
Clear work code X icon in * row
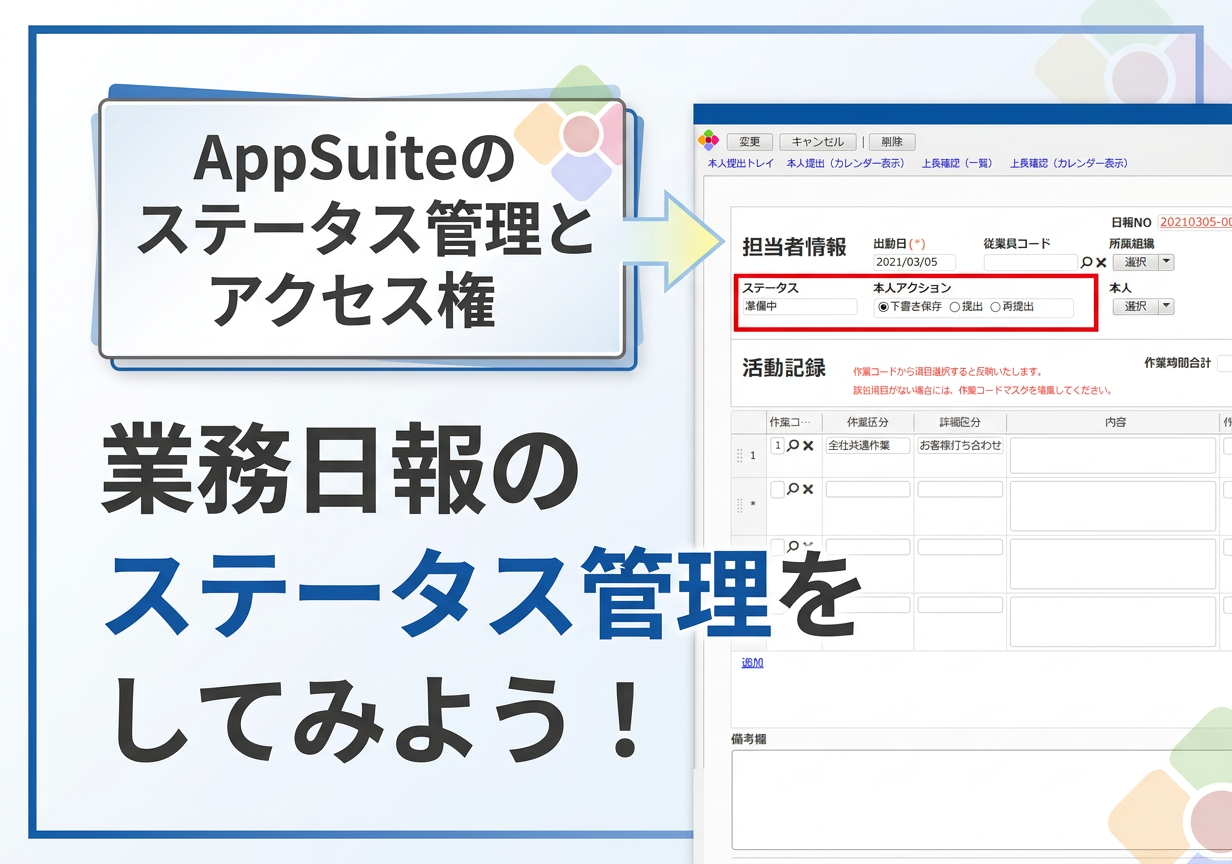pyautogui.click(x=808, y=489)
